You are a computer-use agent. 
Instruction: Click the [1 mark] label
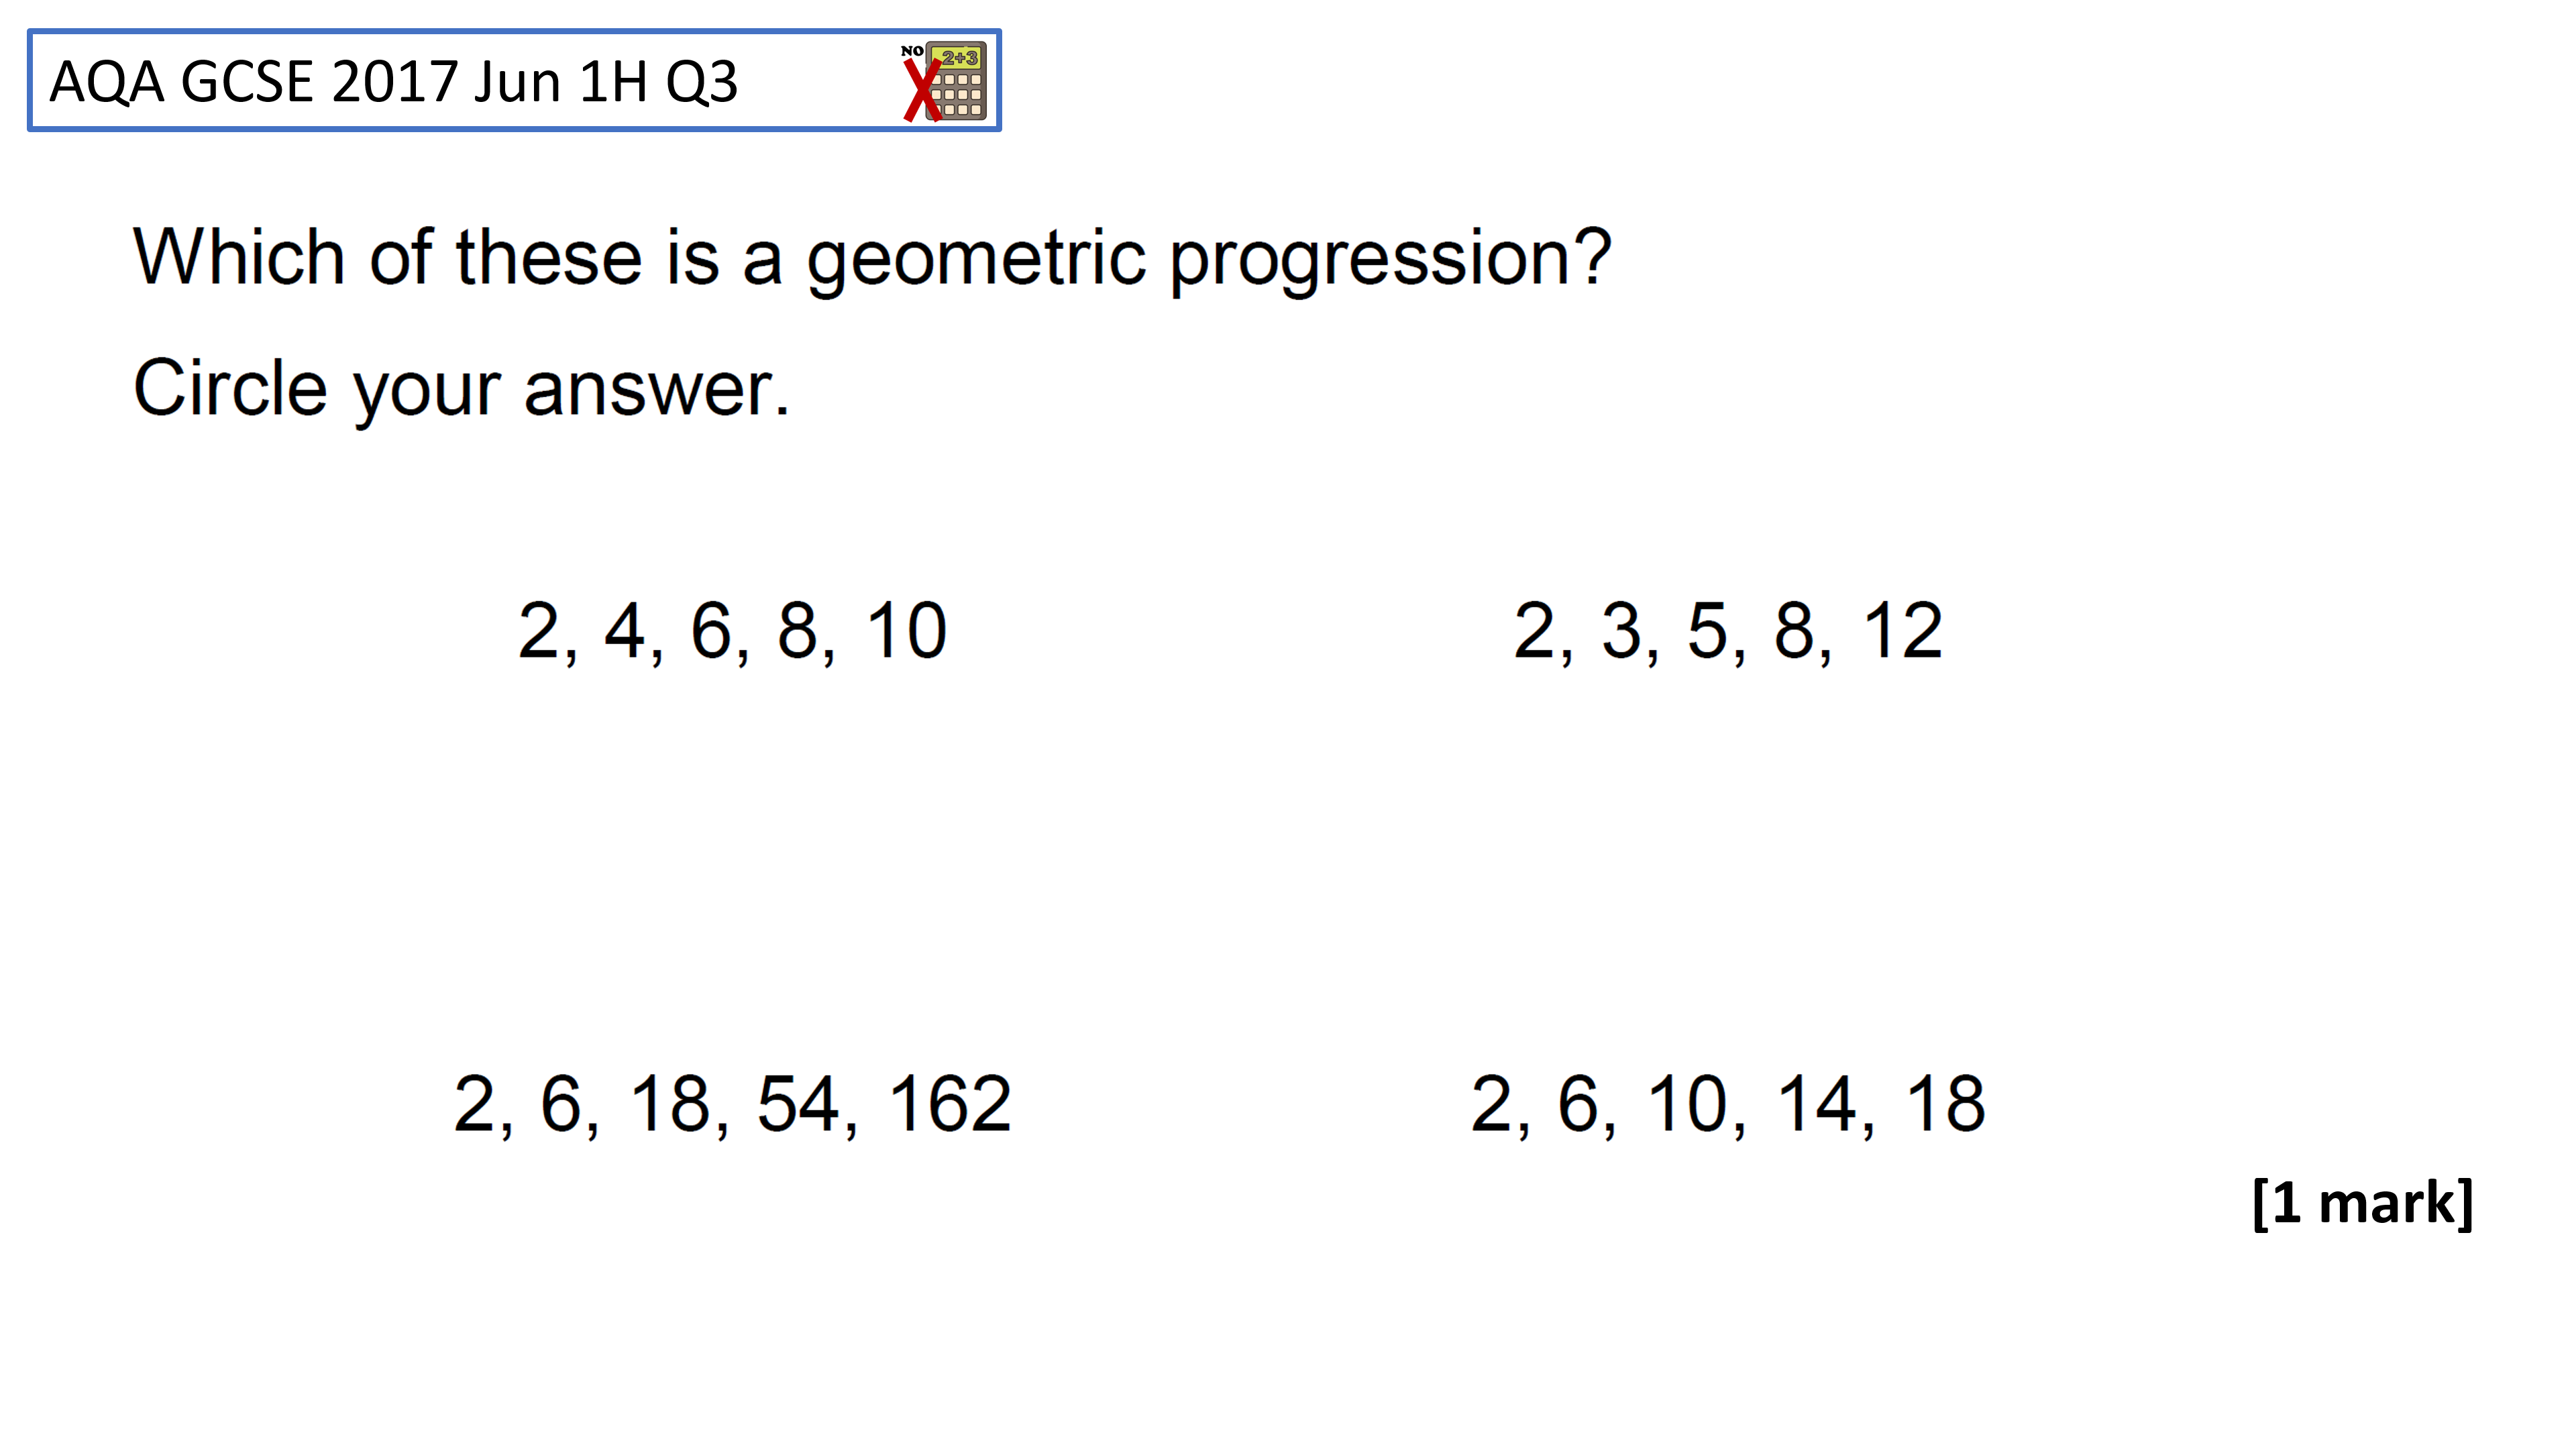tap(2363, 1202)
